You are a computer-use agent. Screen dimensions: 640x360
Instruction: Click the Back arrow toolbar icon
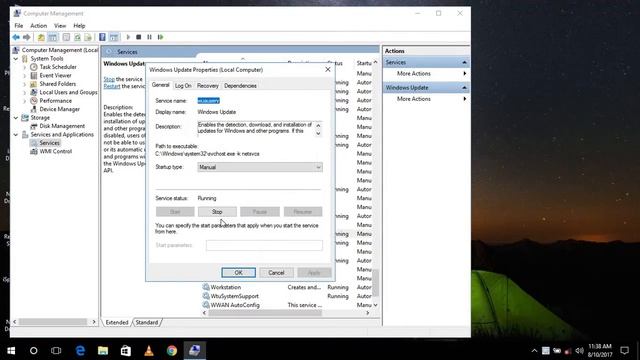16,37
